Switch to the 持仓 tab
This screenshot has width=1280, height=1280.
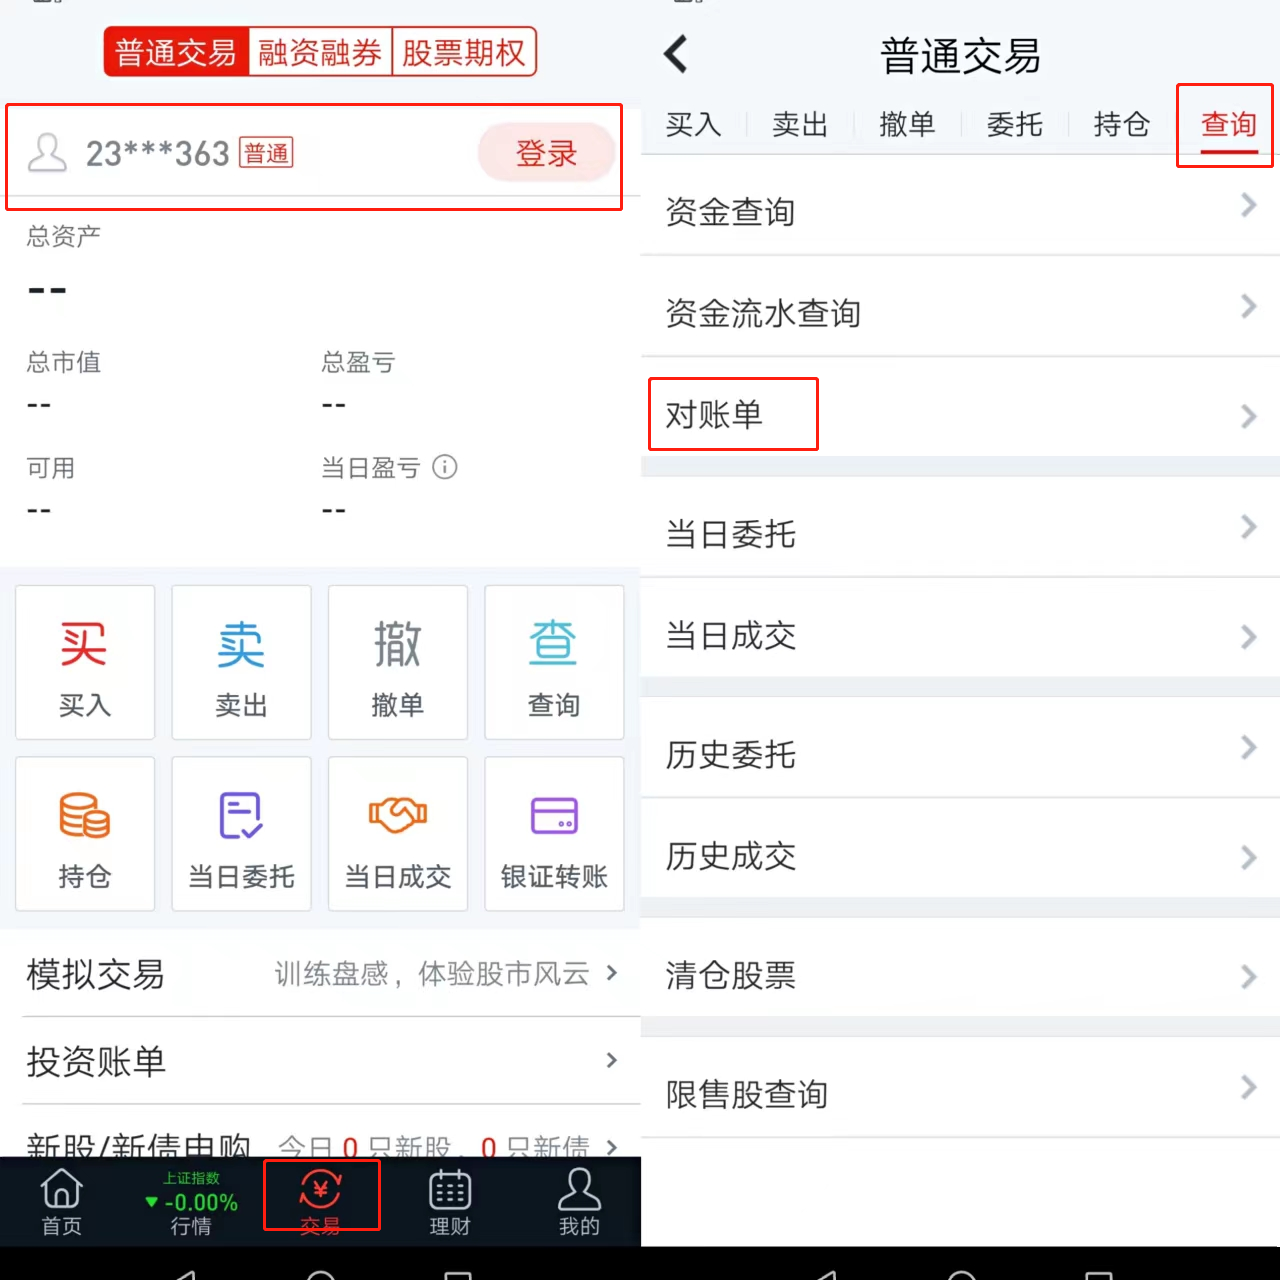pos(1121,124)
